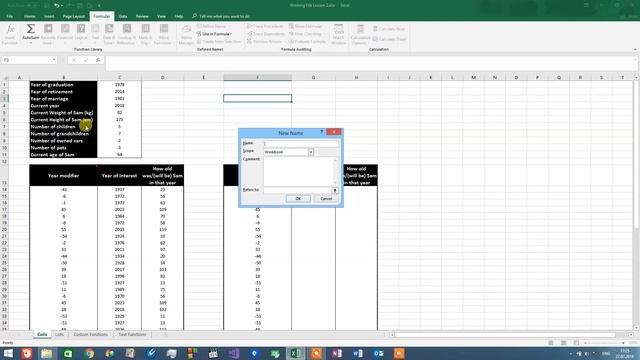This screenshot has height=360, width=640.
Task: Switch to the Review ribbon tab
Action: point(142,16)
